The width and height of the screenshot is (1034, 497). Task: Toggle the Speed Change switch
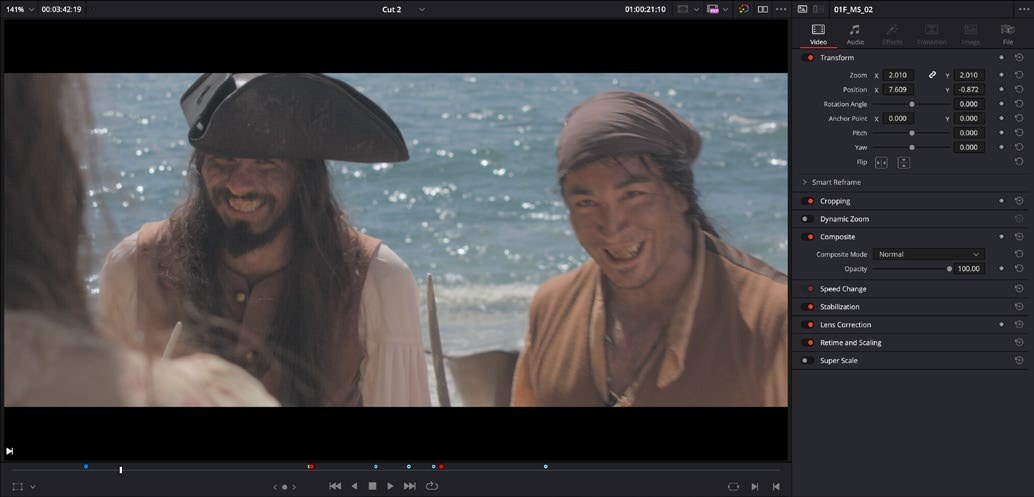click(808, 289)
